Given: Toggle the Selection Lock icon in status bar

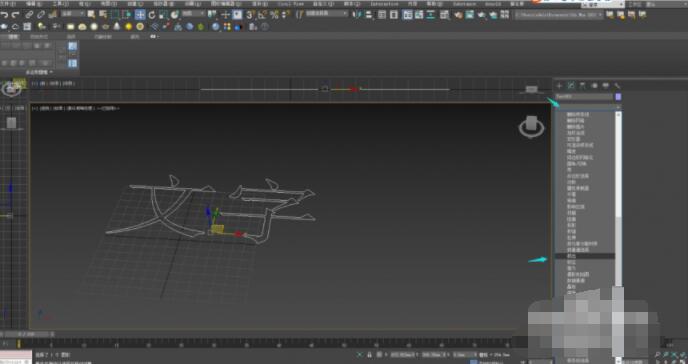Looking at the screenshot, I should coord(370,354).
